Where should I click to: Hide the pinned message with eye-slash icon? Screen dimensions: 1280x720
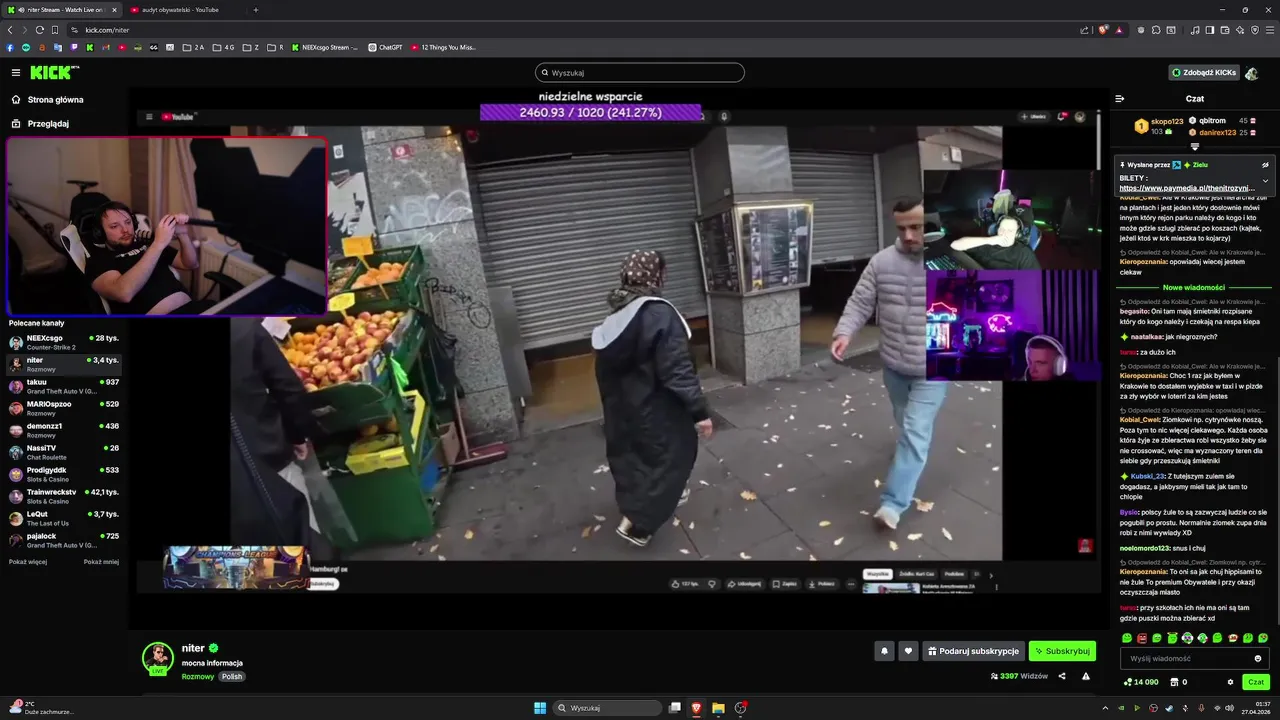click(1265, 164)
